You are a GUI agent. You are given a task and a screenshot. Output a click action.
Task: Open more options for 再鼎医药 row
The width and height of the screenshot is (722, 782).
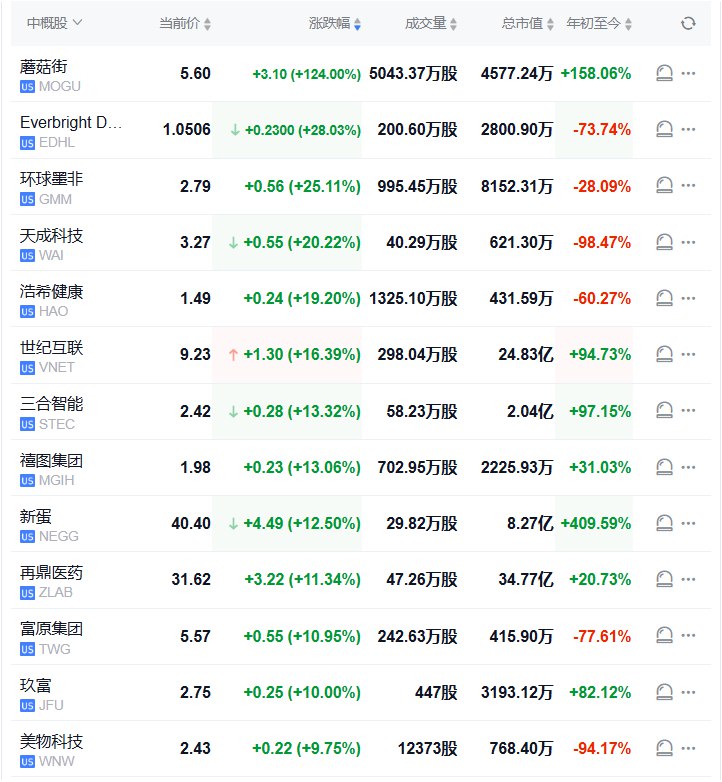click(688, 579)
